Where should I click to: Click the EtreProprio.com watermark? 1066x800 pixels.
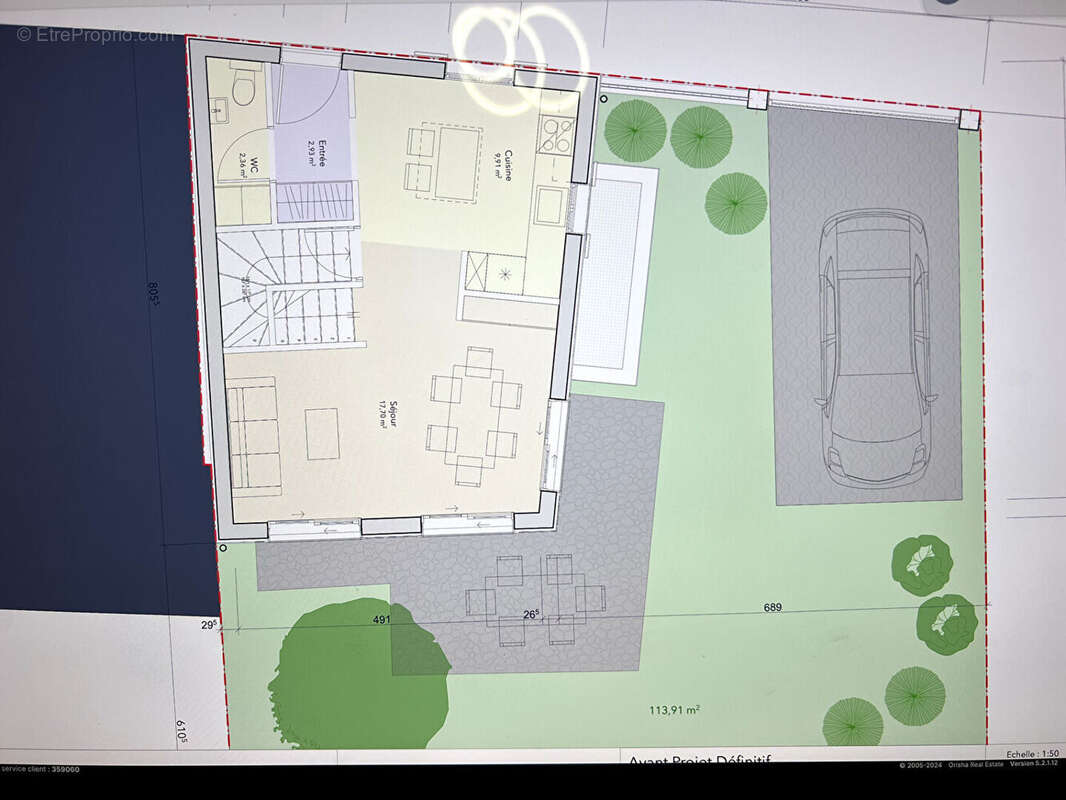pos(95,35)
